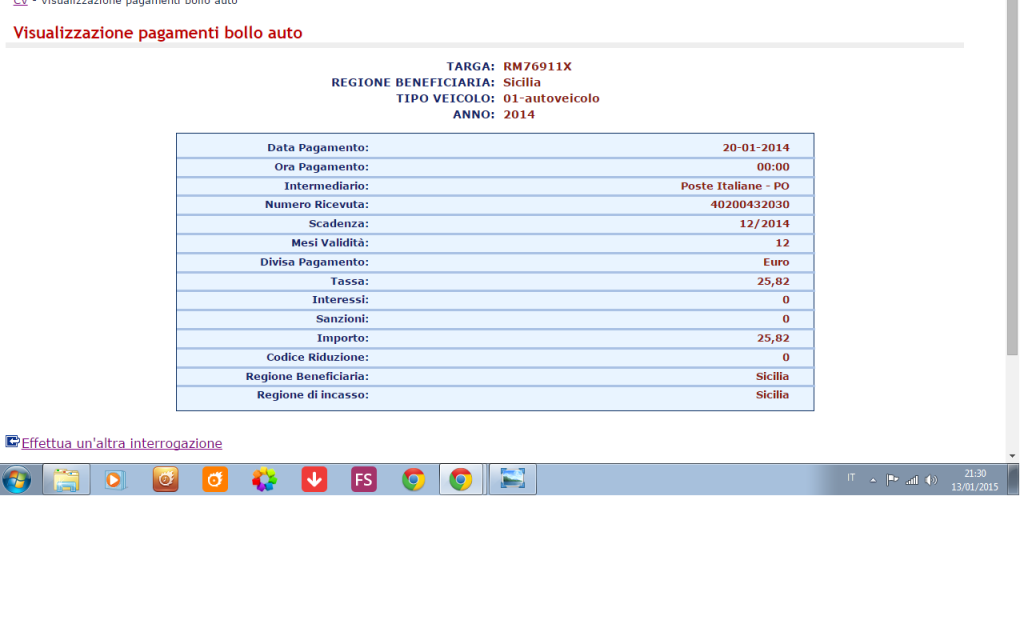
Task: Open the FS application on the taskbar
Action: coord(363,480)
